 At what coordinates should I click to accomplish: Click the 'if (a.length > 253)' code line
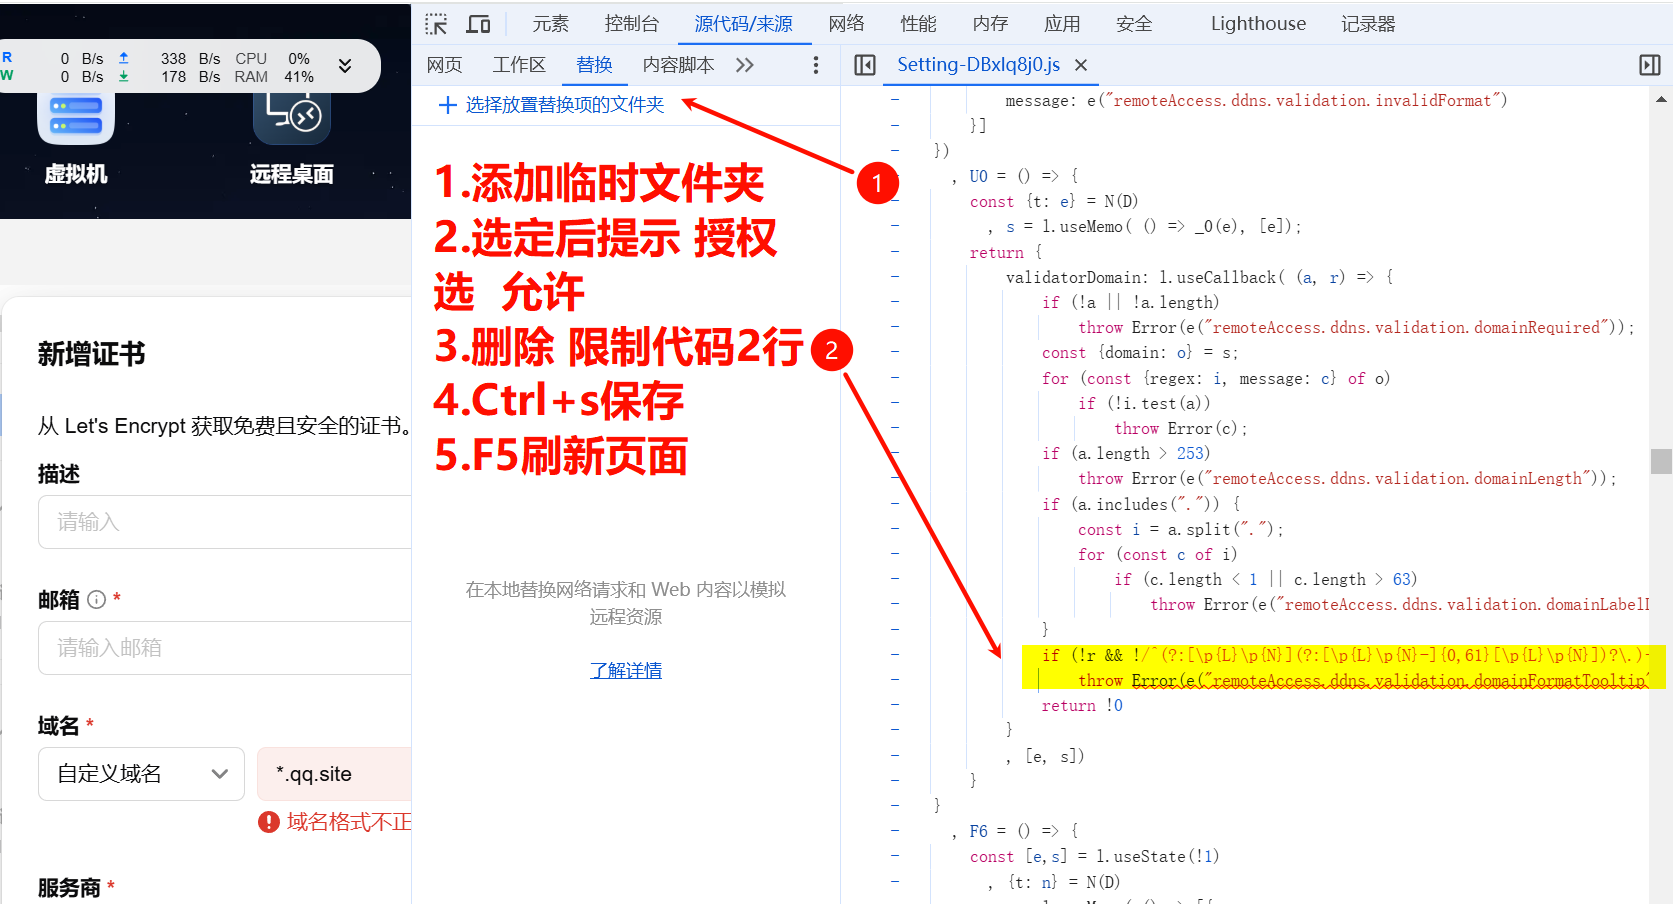[1126, 454]
